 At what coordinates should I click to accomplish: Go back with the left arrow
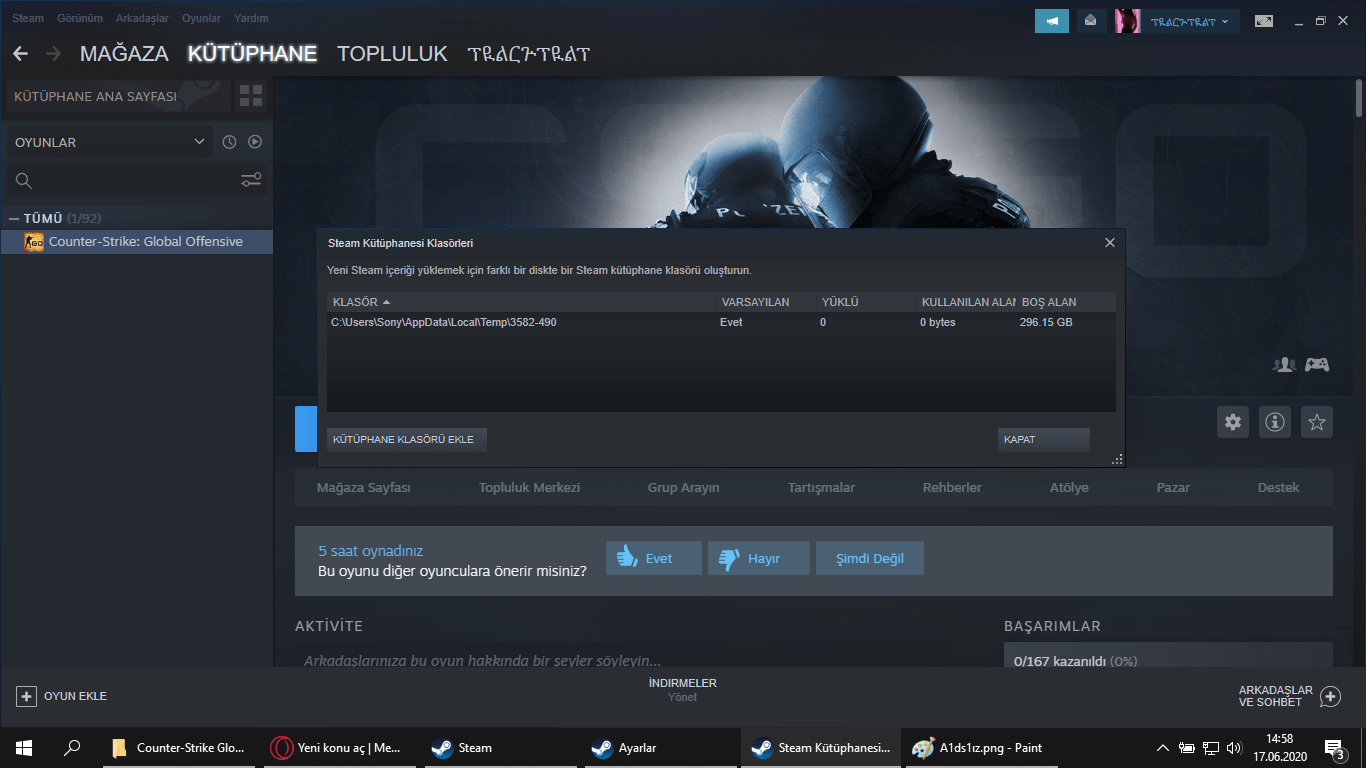[x=20, y=54]
